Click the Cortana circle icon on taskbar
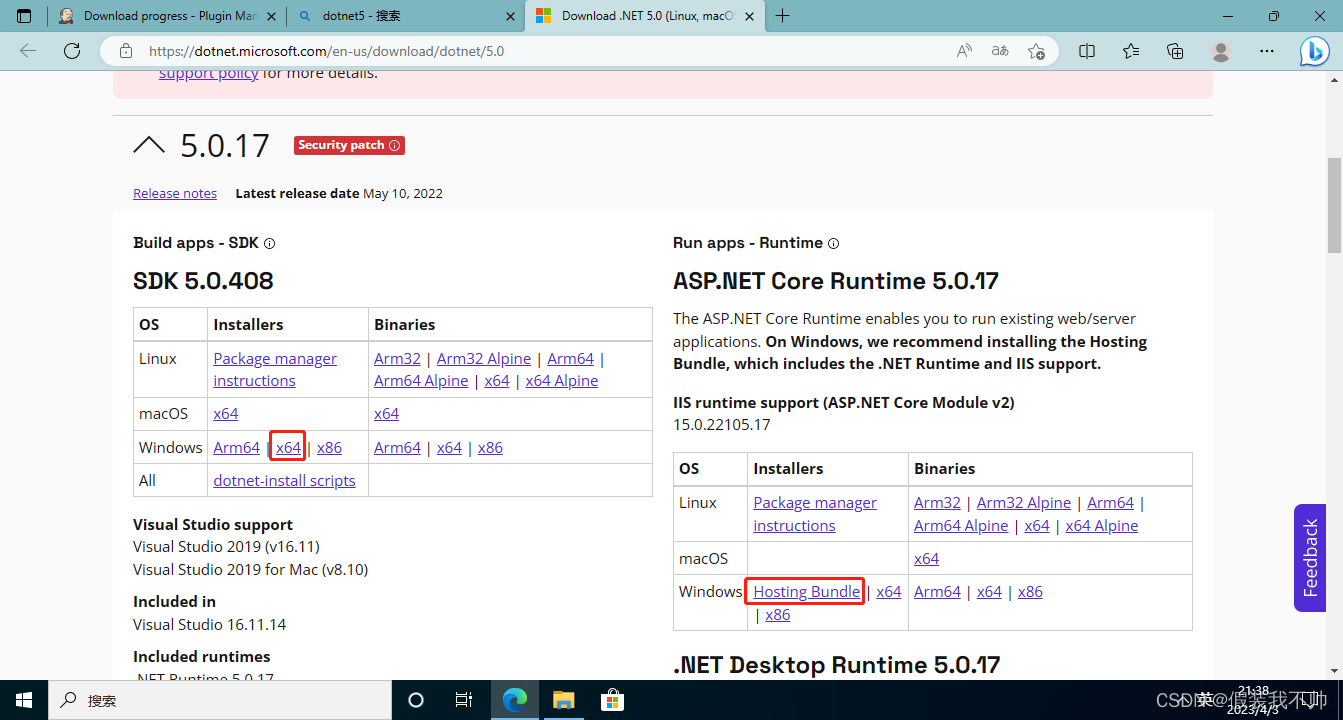 [x=416, y=700]
